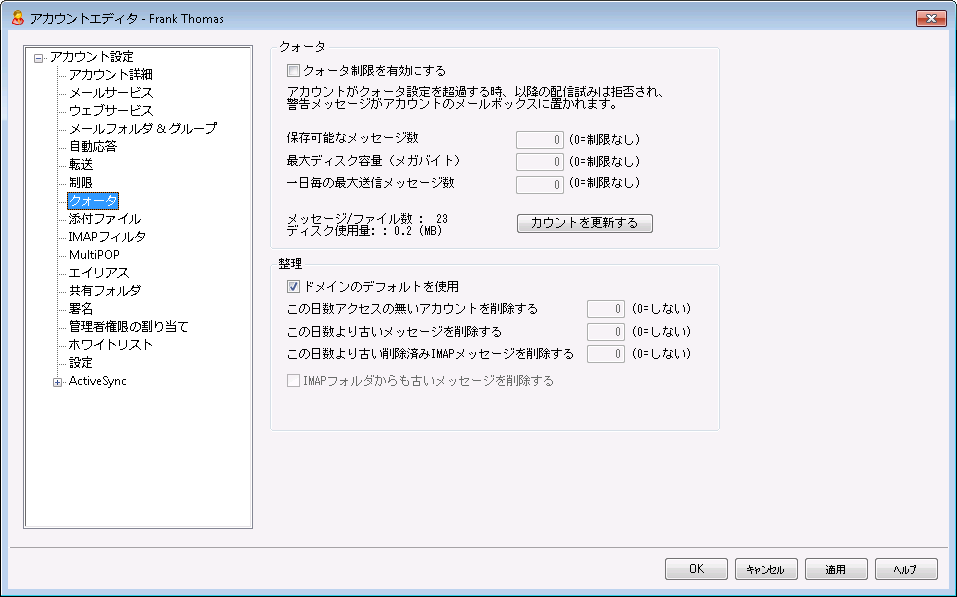
Task: Click 最大ディスク容量 input field
Action: coord(540,162)
